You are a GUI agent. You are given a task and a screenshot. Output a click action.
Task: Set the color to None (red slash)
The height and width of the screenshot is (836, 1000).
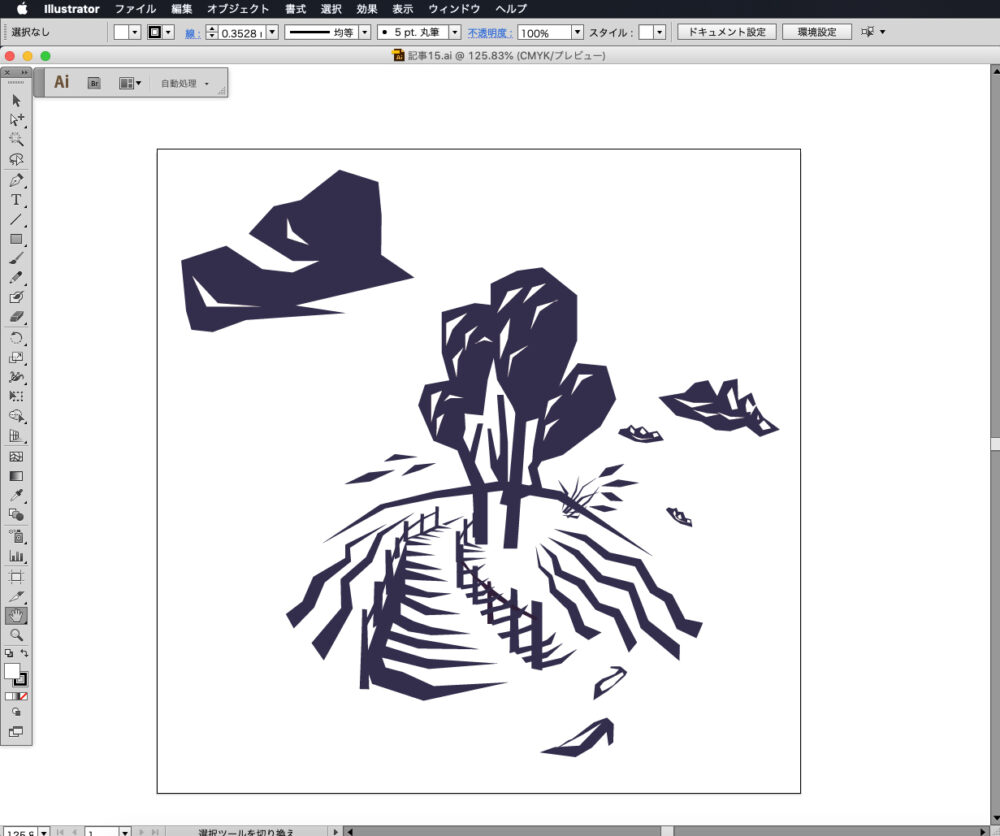tap(23, 695)
